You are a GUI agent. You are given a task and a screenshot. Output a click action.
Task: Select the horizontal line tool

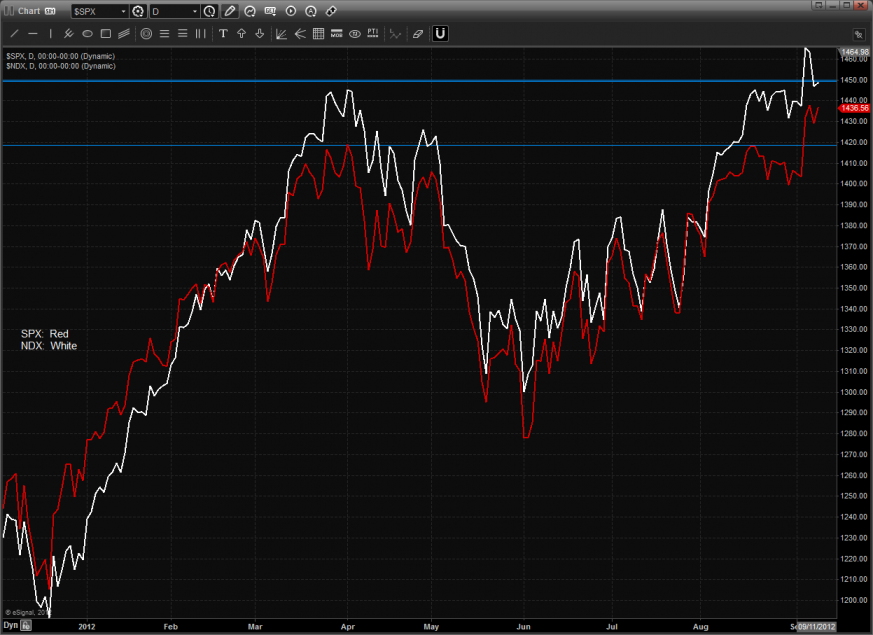(33, 34)
